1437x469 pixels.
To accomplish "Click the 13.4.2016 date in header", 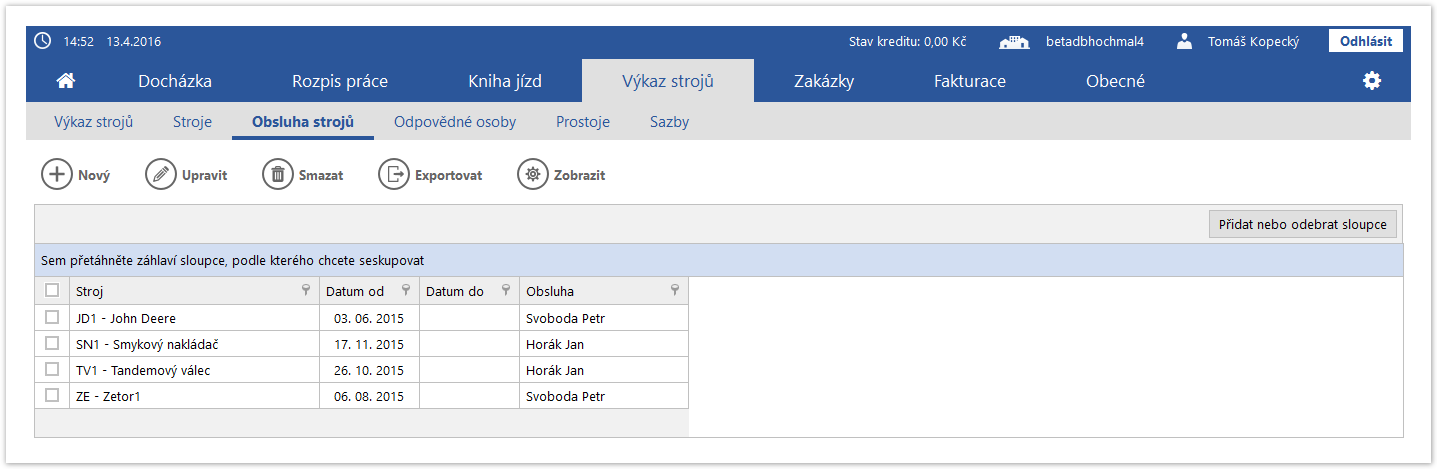I will tap(134, 41).
